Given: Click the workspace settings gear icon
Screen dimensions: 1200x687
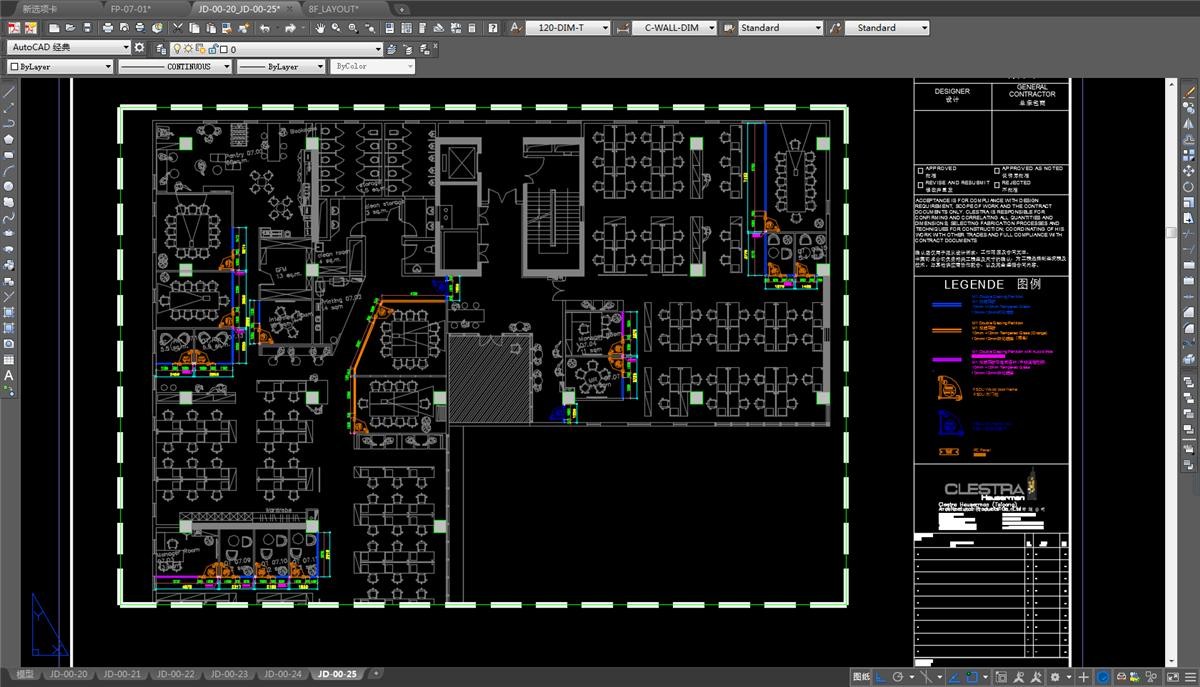Looking at the screenshot, I should pyautogui.click(x=139, y=47).
